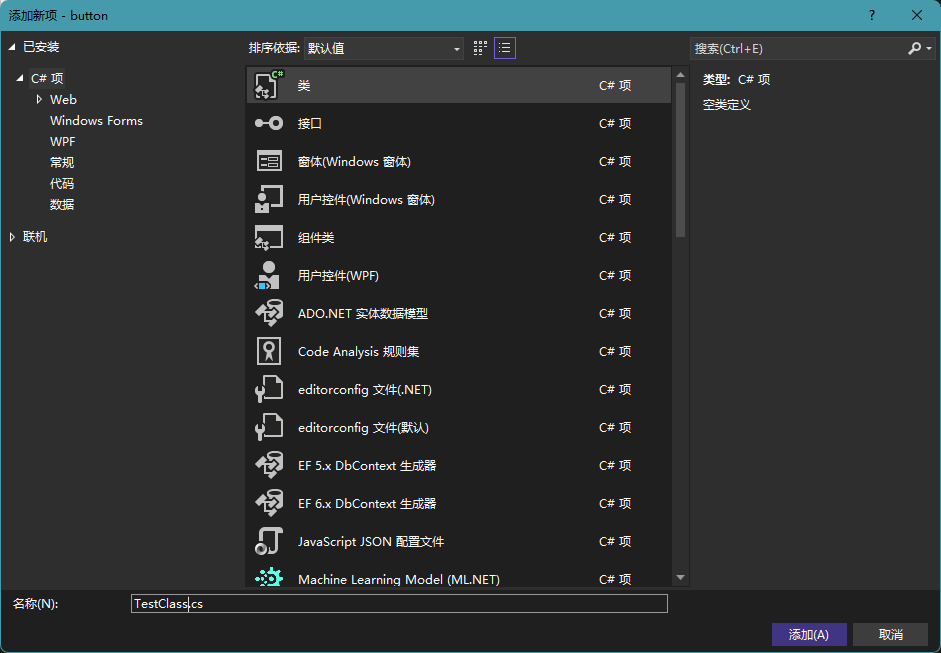Pick the 用户控件(Windows 窗体) icon
Screen dimensions: 941x653
[x=268, y=199]
